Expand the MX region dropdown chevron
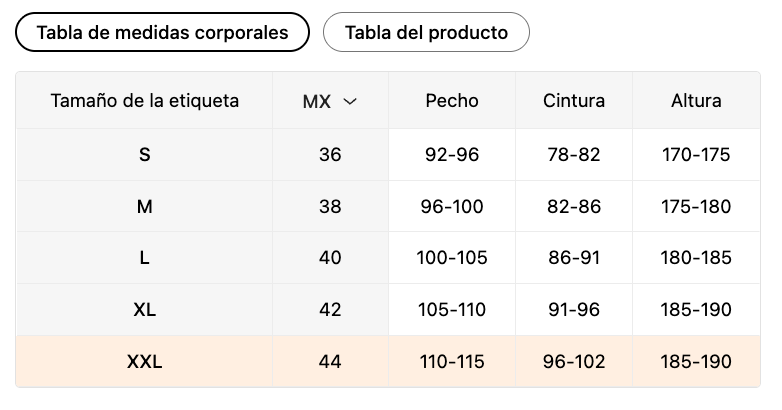The height and width of the screenshot is (410, 782). pyautogui.click(x=350, y=101)
